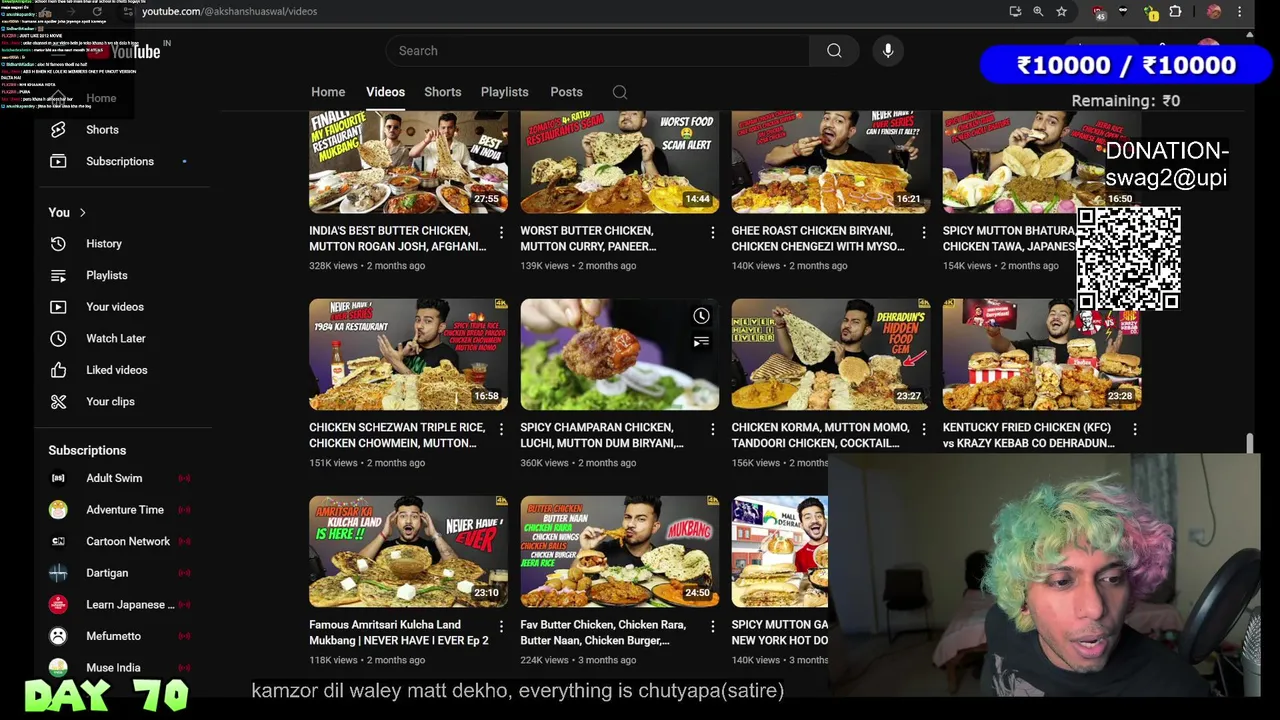Open the 27:55 butter chicken thumbnail
This screenshot has width=1280, height=720.
pos(408,161)
